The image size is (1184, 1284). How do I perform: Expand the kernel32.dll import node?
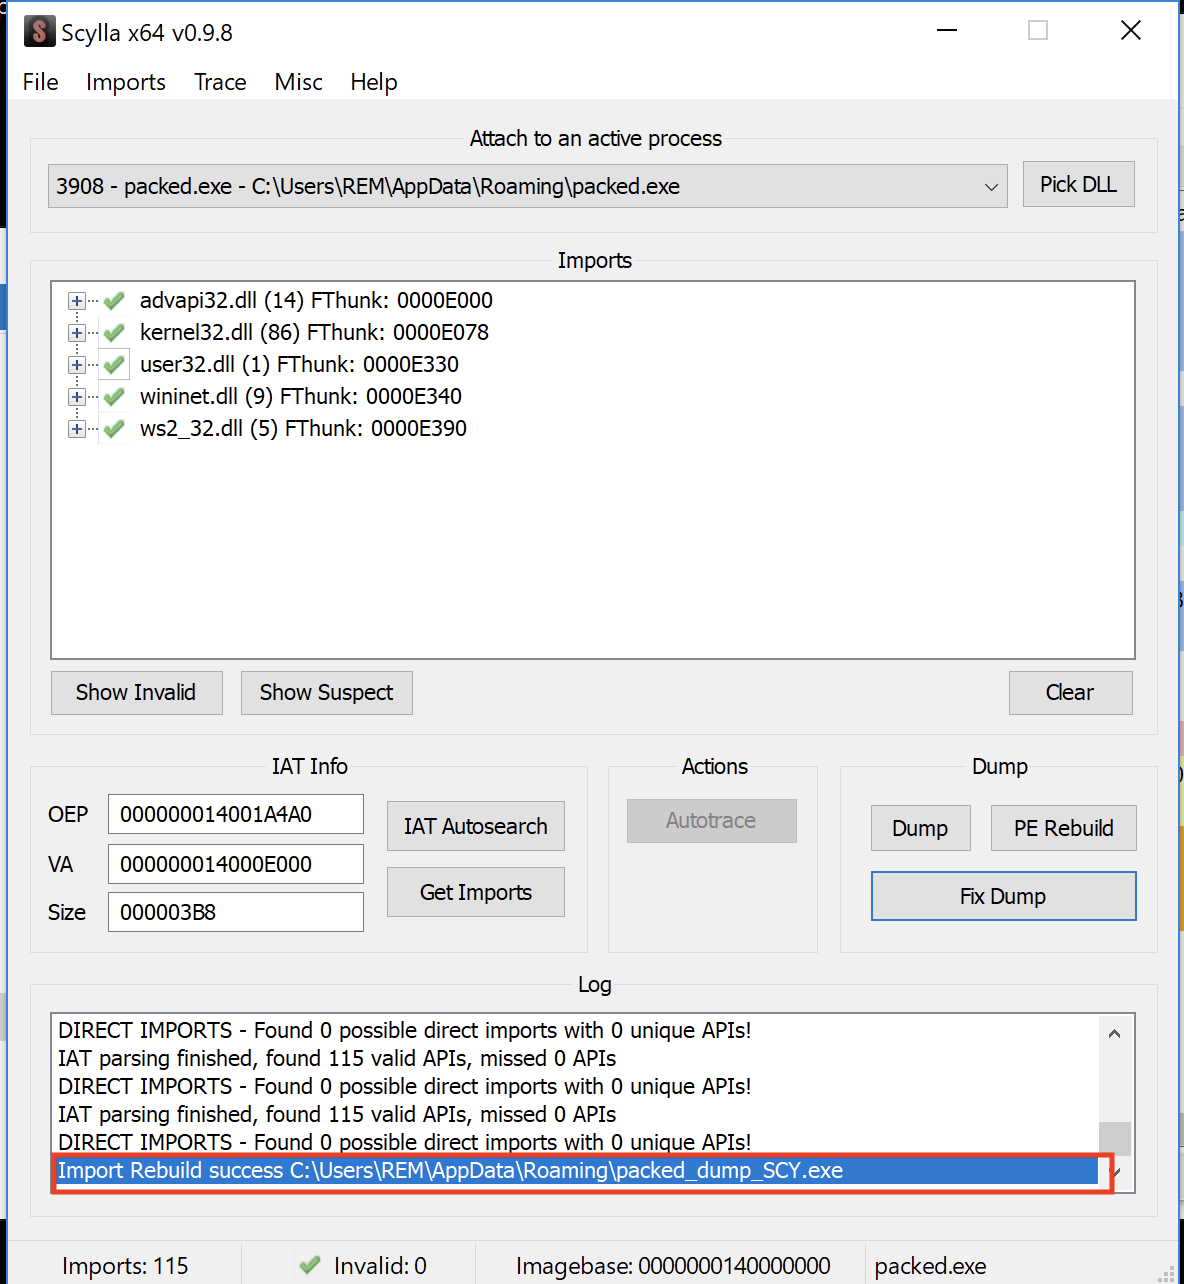pyautogui.click(x=76, y=333)
